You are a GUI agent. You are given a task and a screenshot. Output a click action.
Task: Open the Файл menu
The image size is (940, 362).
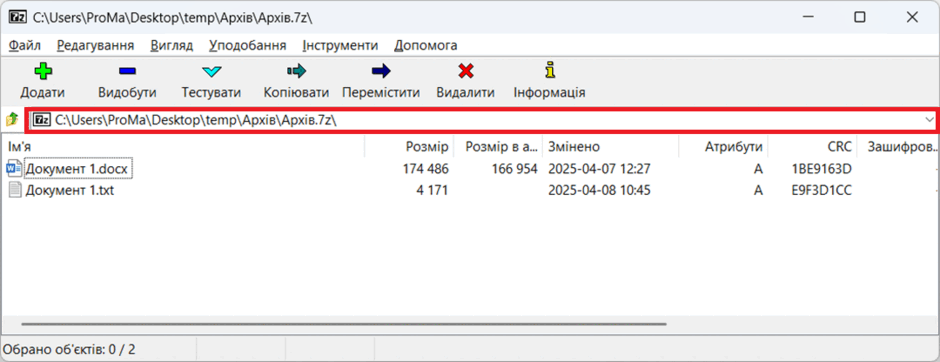[x=25, y=46]
